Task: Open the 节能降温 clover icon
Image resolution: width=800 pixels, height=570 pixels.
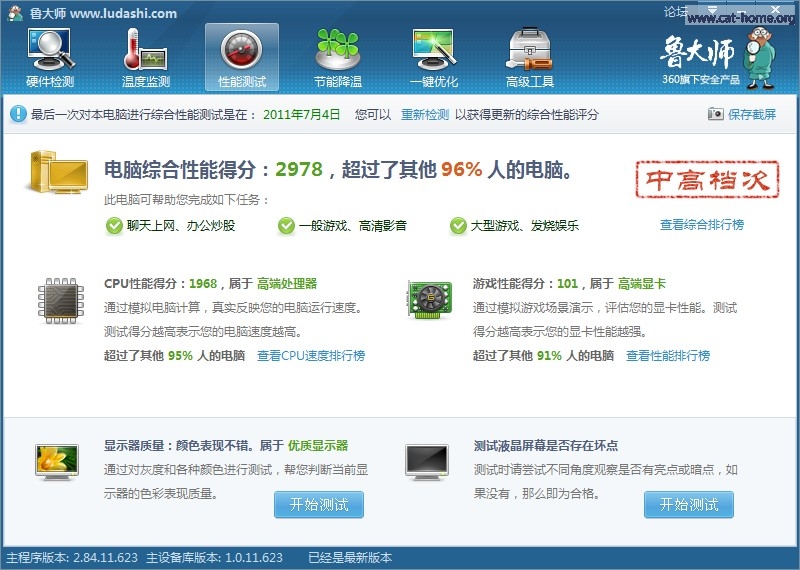Action: pyautogui.click(x=338, y=58)
